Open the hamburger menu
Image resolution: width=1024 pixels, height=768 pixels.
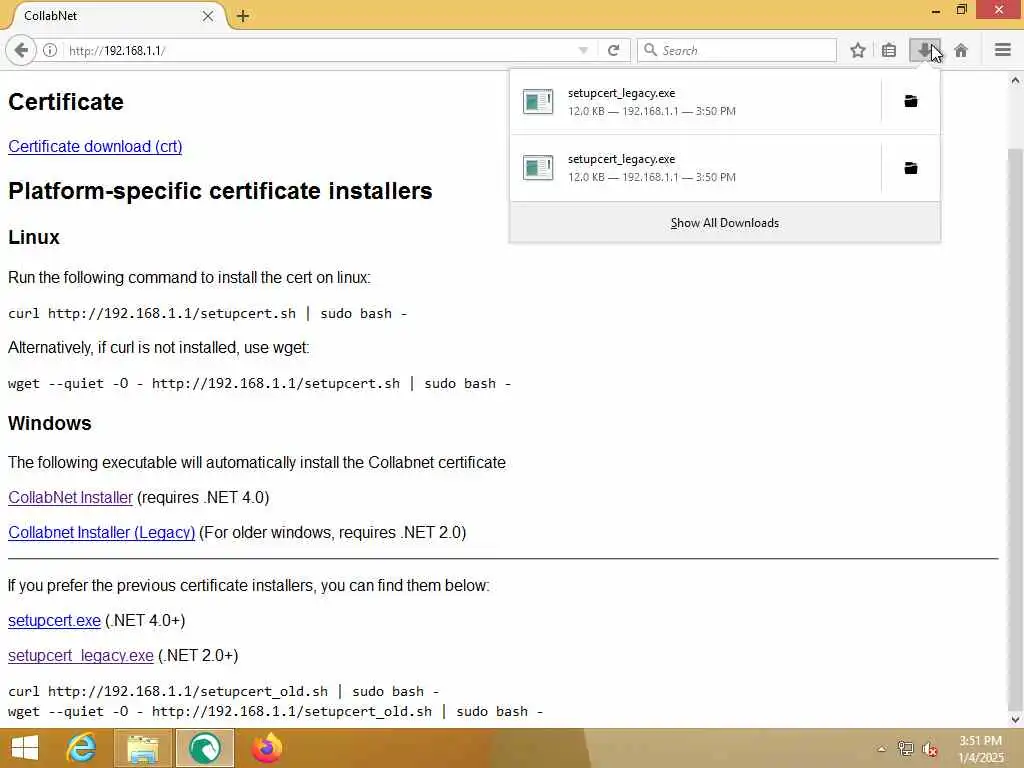point(1002,50)
